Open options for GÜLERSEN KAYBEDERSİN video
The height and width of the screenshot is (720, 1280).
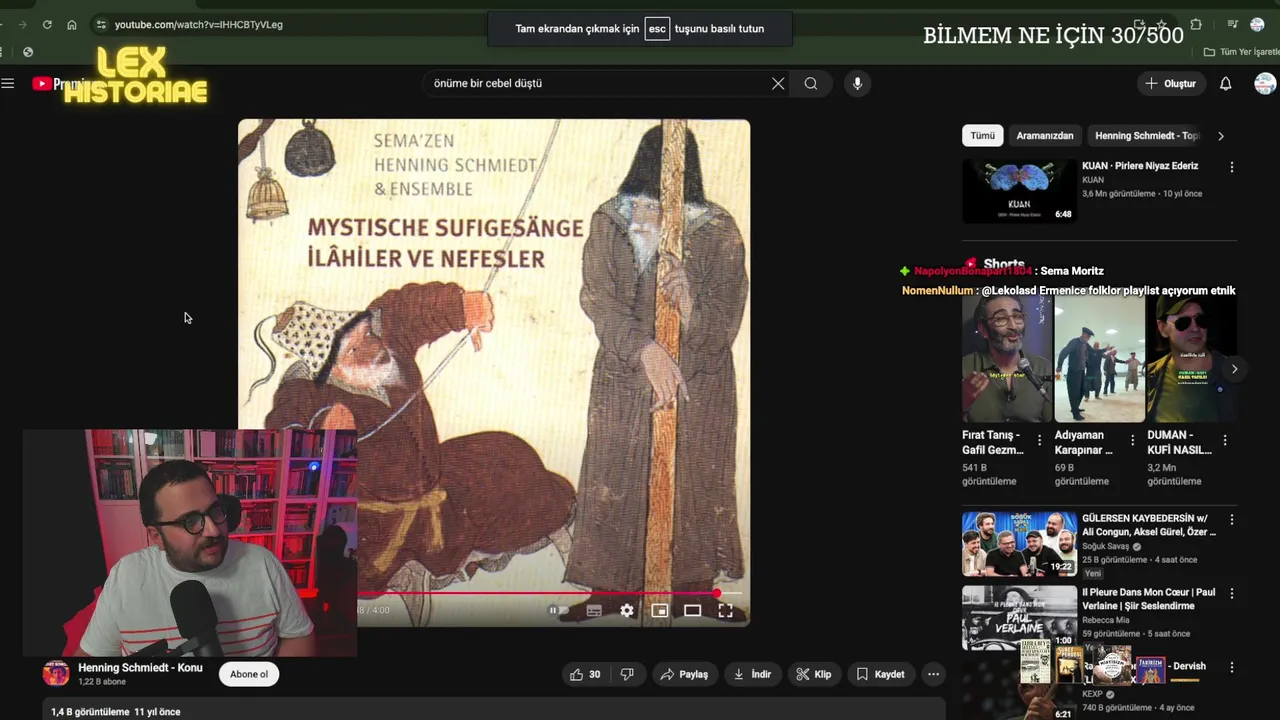[x=1232, y=520]
